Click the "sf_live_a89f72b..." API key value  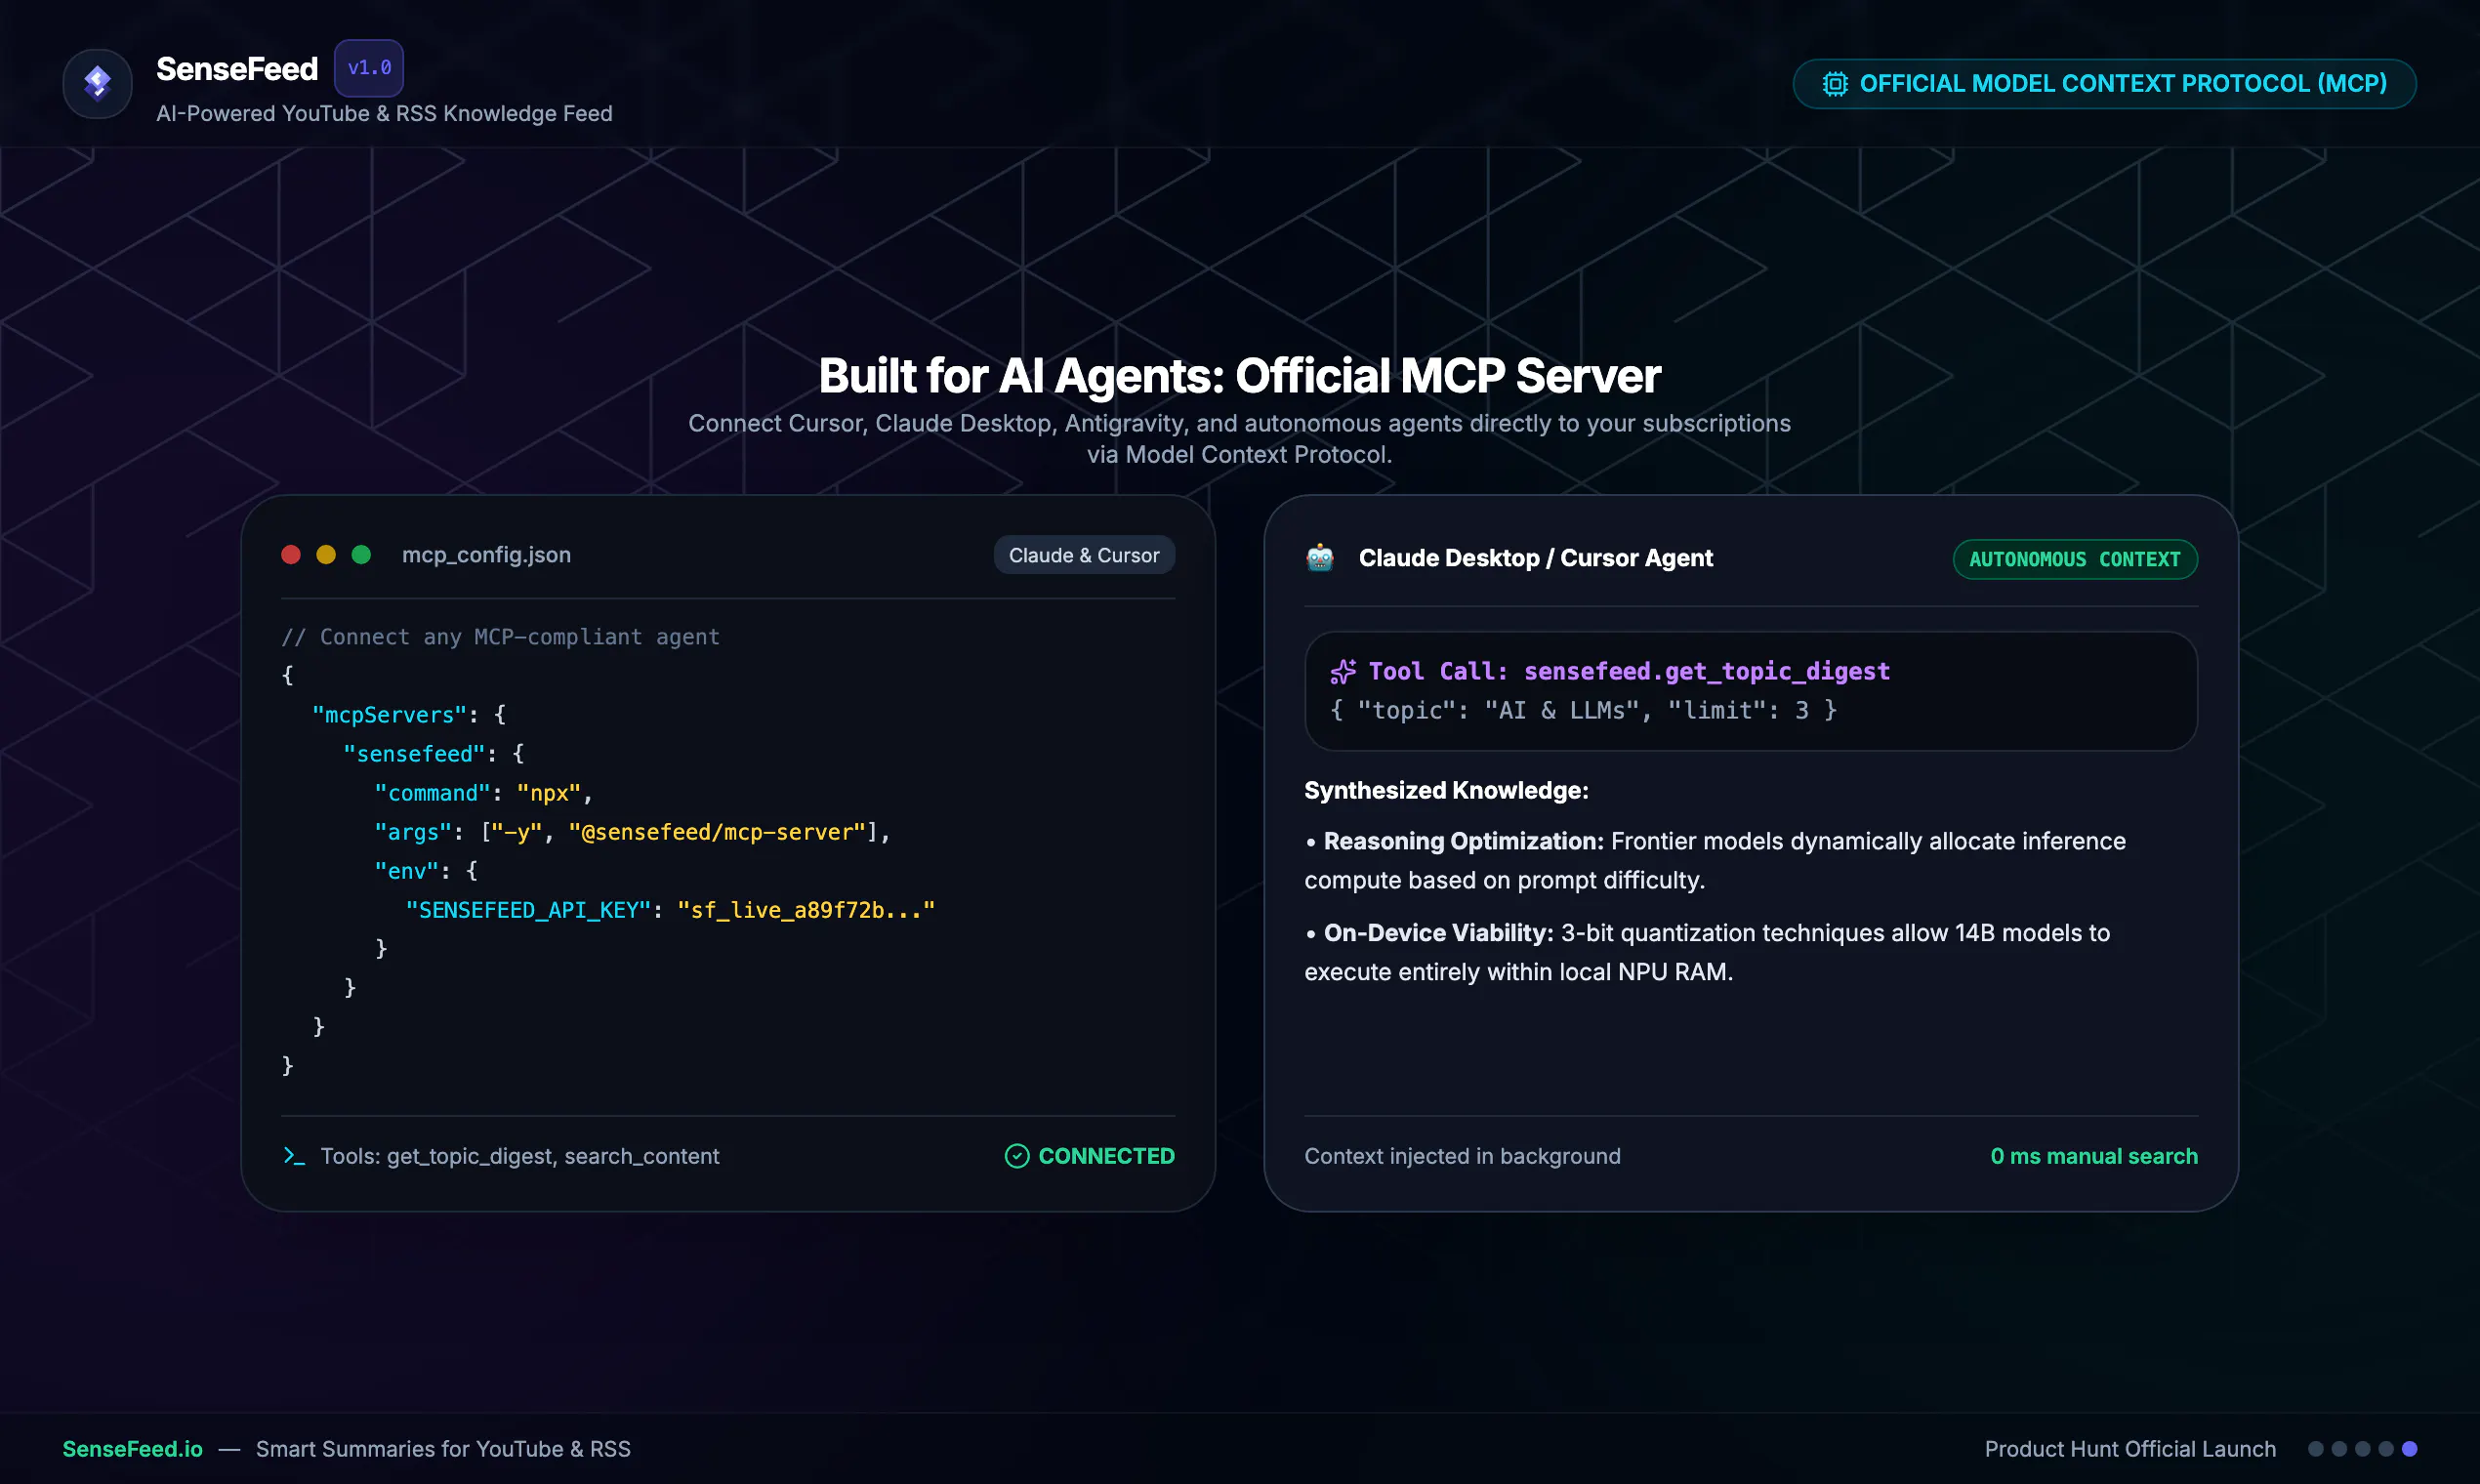[806, 910]
